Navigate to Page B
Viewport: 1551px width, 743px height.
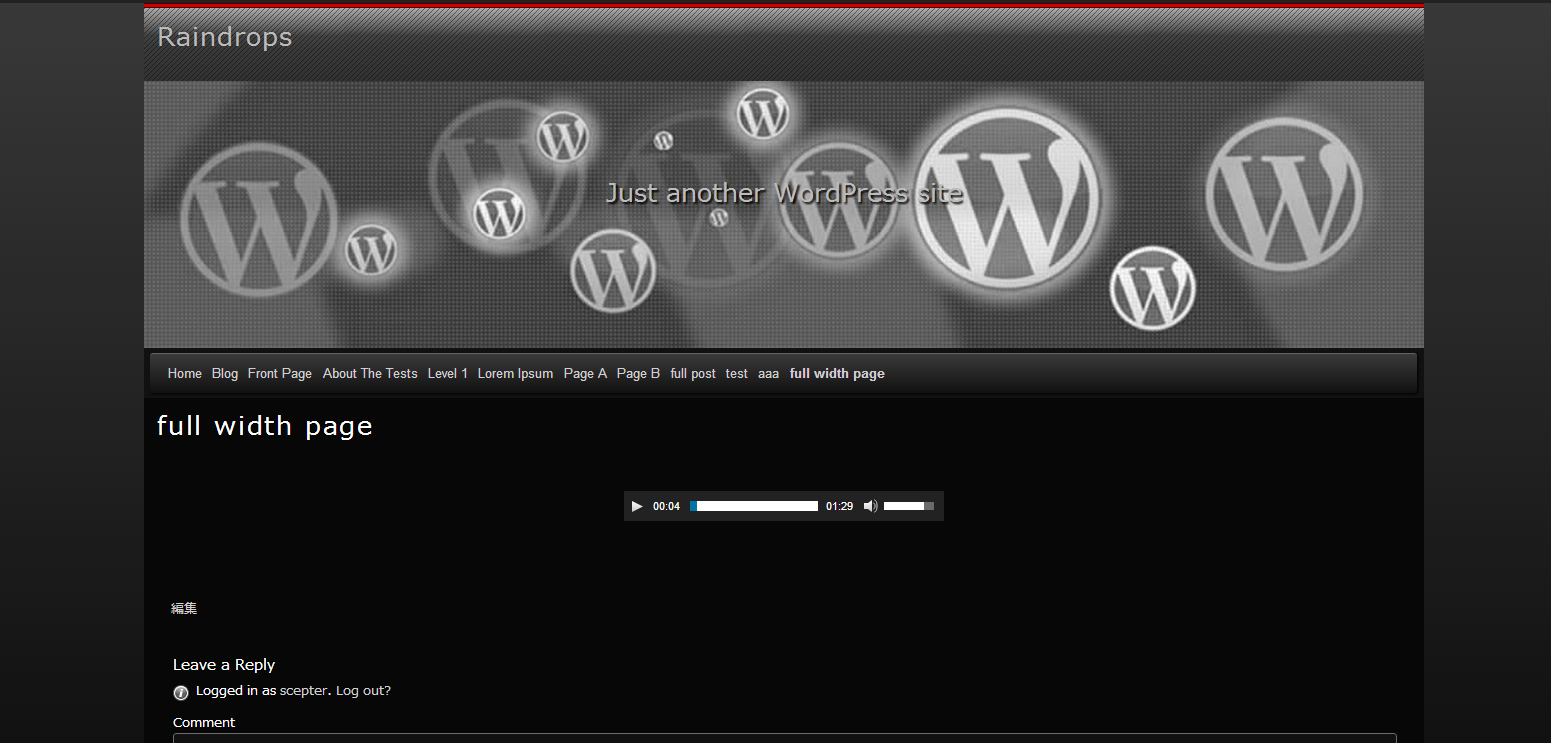tap(638, 373)
